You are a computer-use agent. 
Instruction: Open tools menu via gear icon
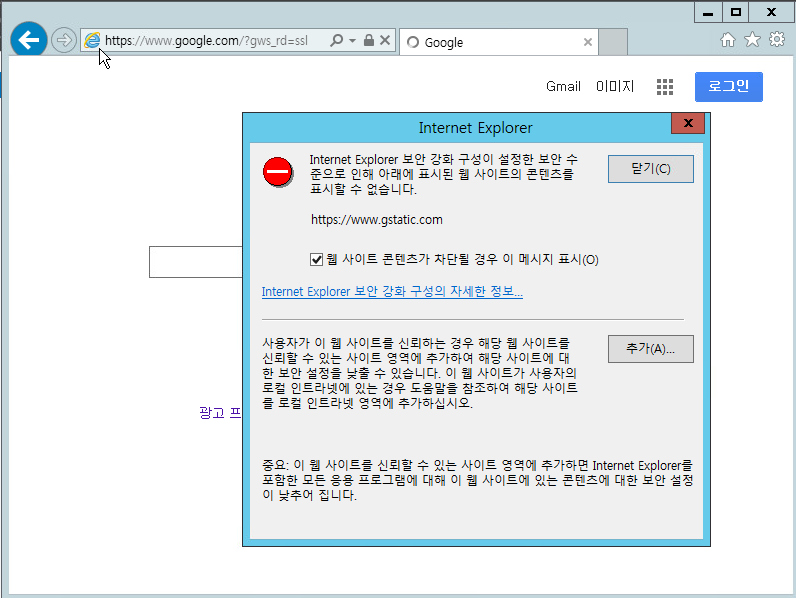pos(777,39)
